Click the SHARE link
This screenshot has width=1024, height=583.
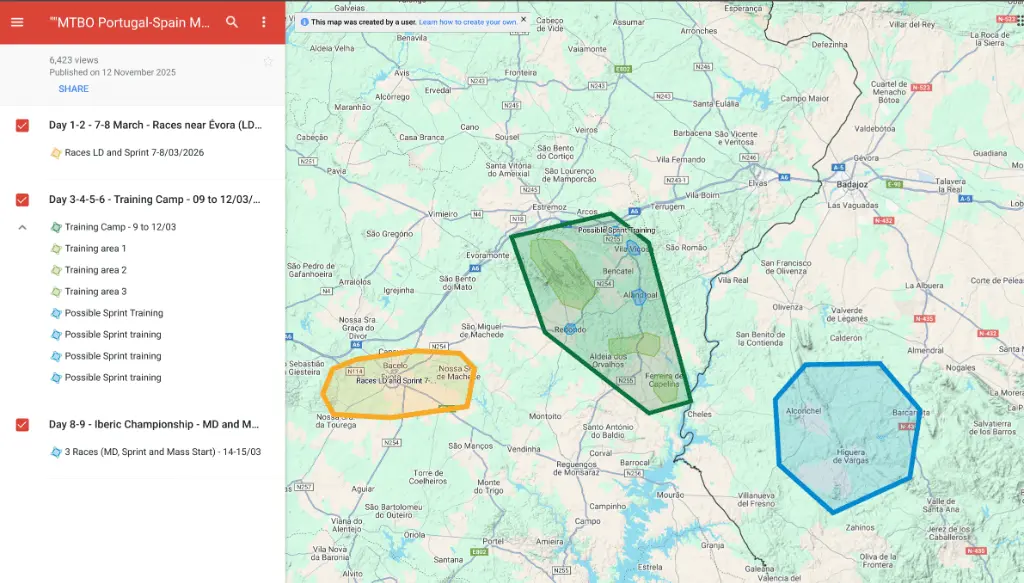tap(73, 89)
